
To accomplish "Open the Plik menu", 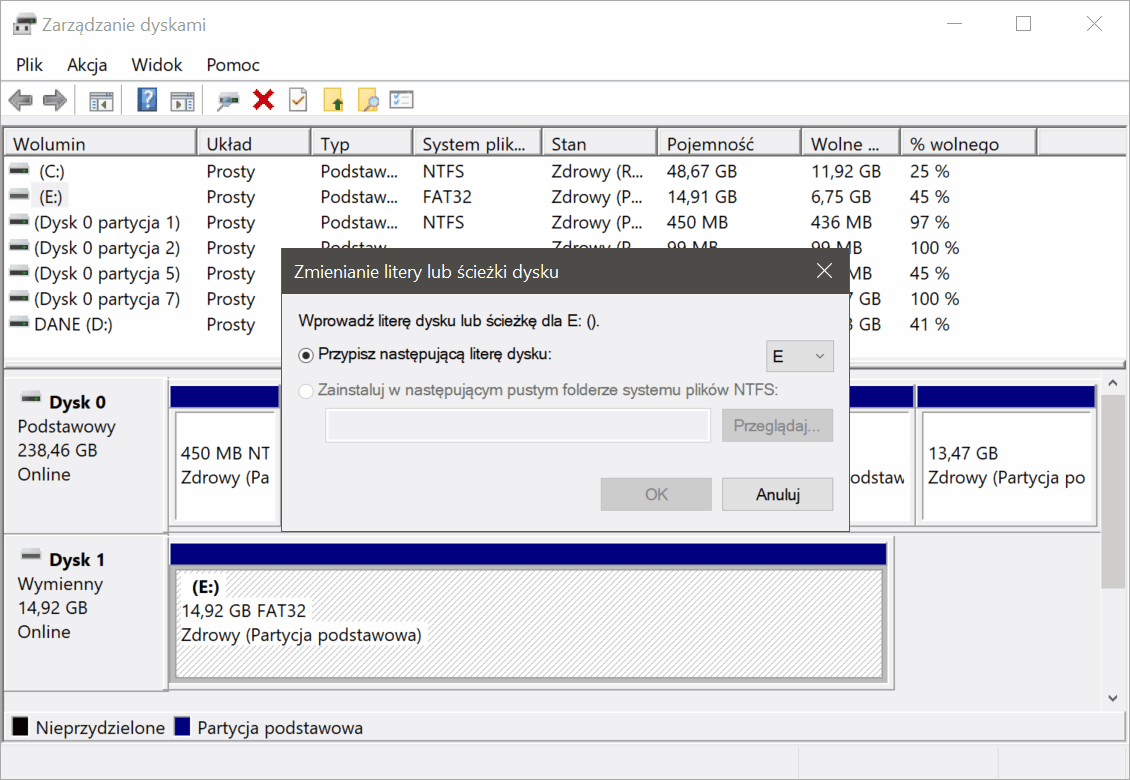I will 30,65.
